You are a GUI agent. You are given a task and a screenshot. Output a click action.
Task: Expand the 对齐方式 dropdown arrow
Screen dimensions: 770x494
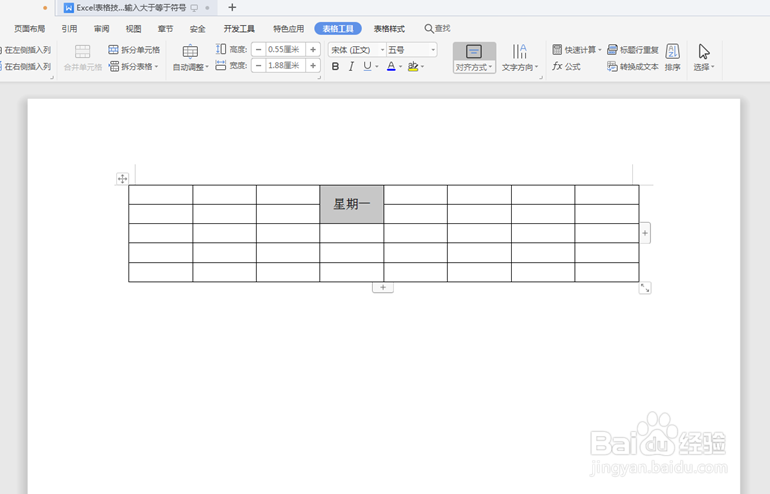pos(490,67)
